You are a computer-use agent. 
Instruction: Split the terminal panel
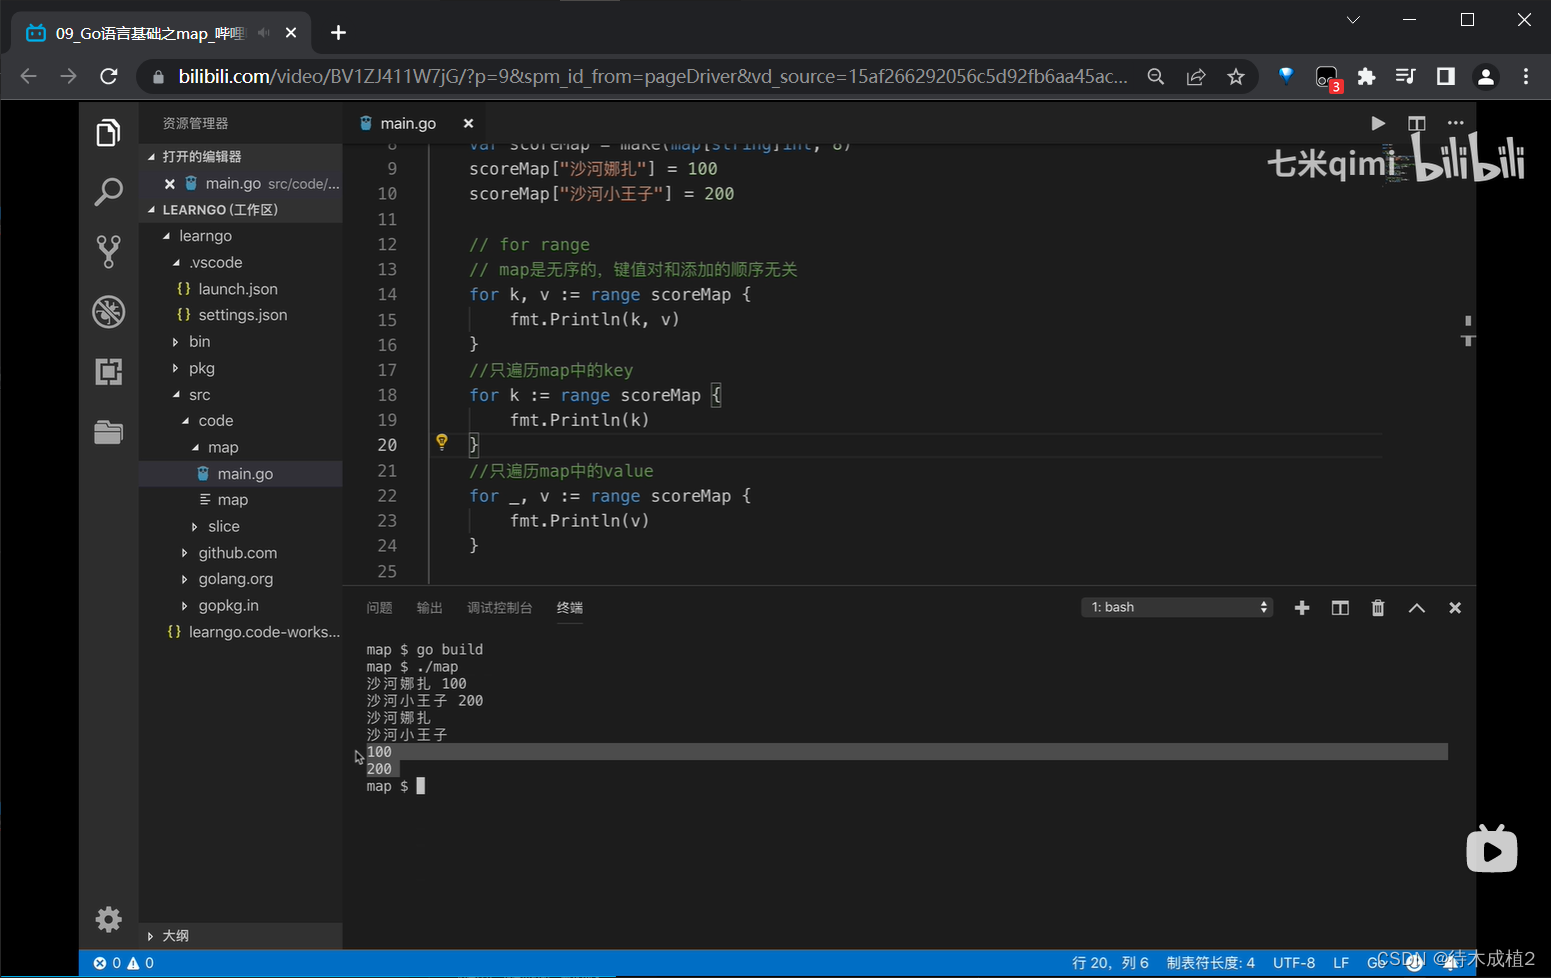[x=1340, y=608]
